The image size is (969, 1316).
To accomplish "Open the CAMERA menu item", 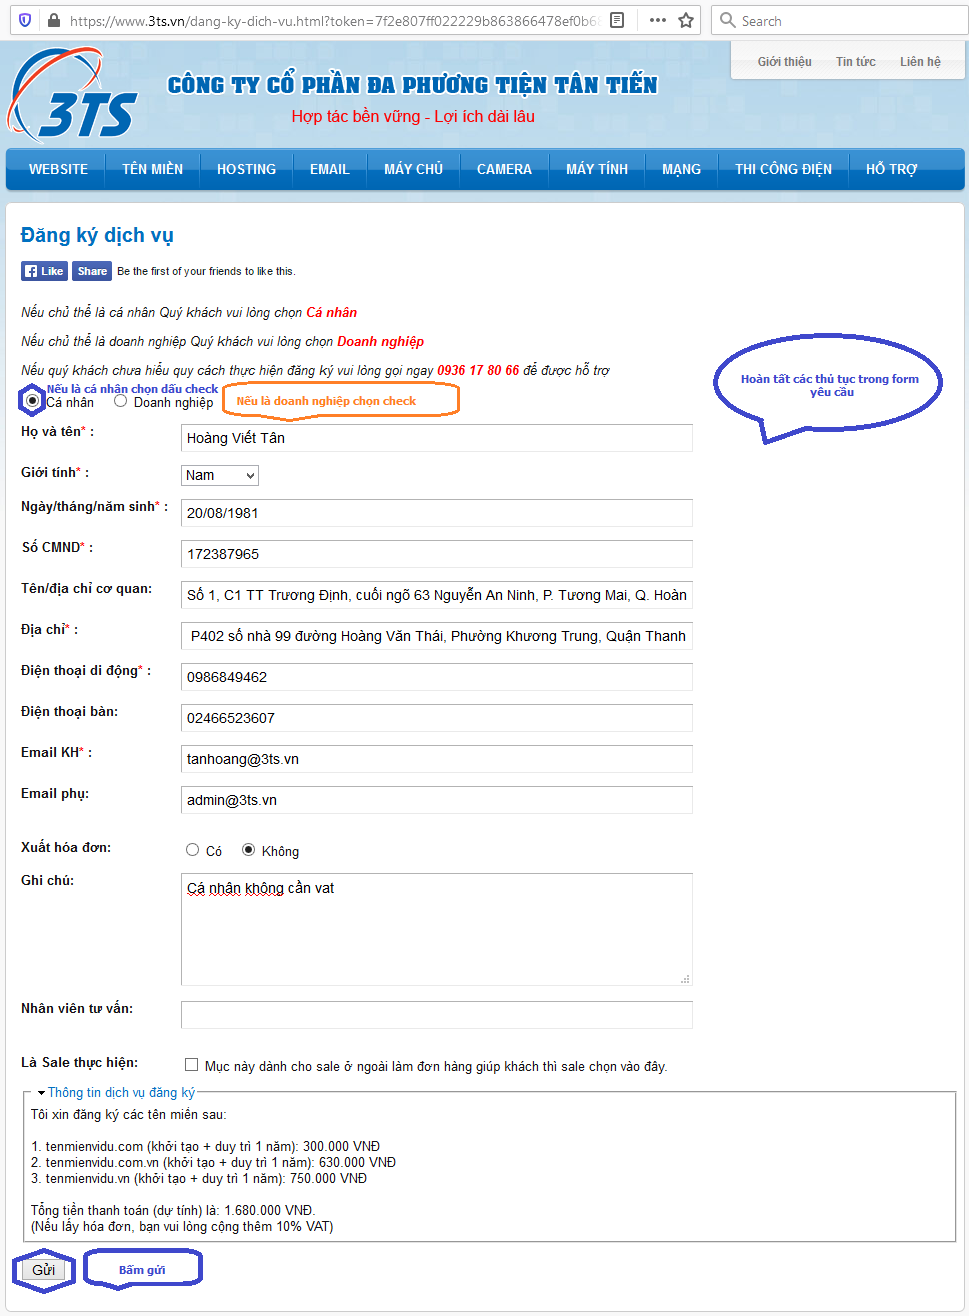I will click(x=504, y=169).
